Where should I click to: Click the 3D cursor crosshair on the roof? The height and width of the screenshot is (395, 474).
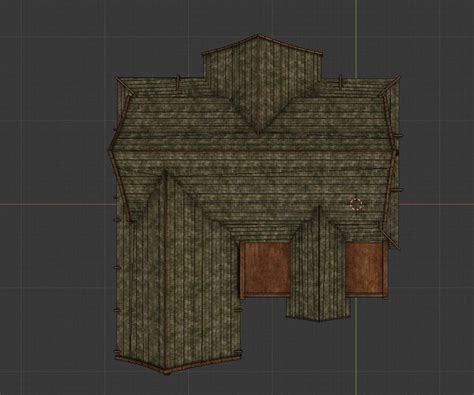click(x=356, y=204)
